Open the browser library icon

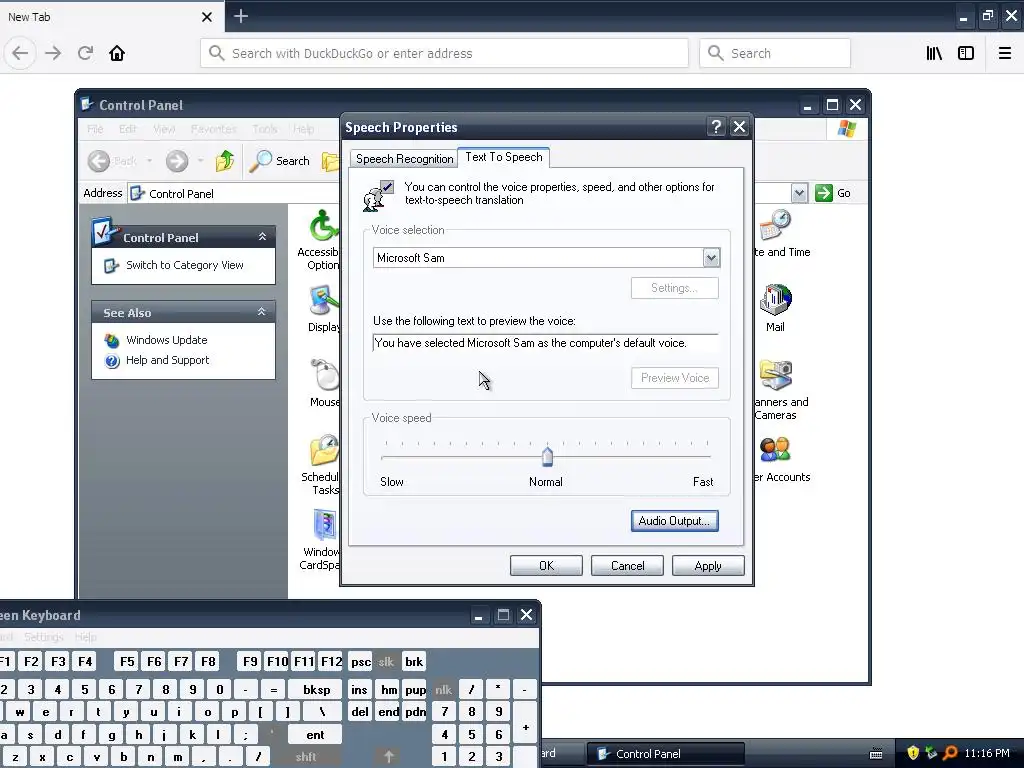(x=934, y=53)
